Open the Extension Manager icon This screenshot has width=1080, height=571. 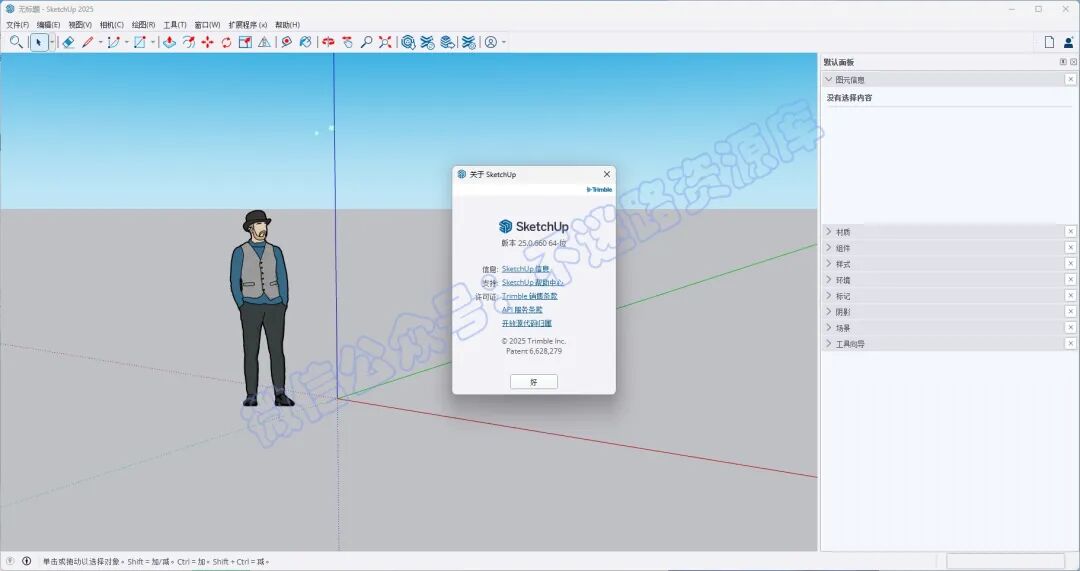[469, 42]
